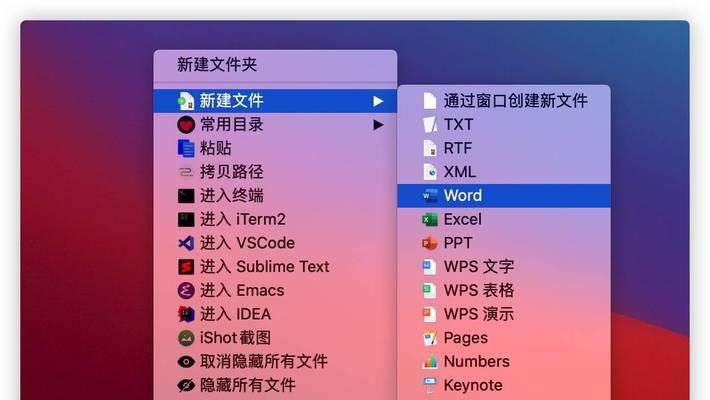Choose 进入 IDEA menu entry
The height and width of the screenshot is (400, 710).
(275, 314)
